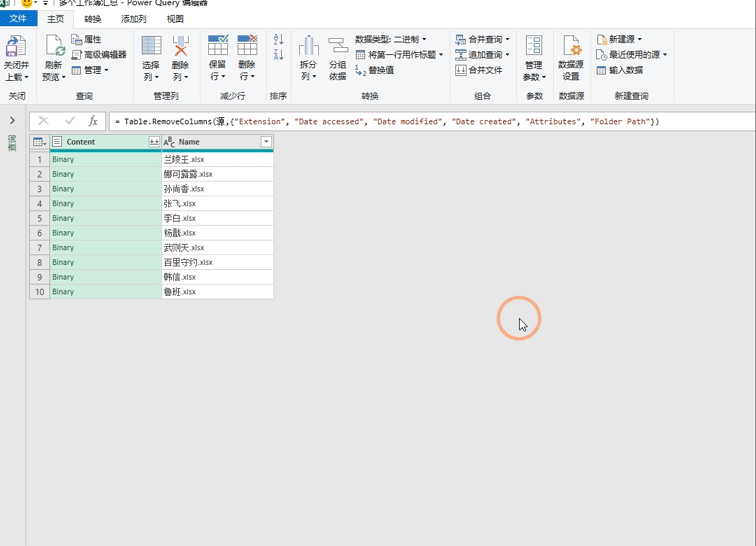The width and height of the screenshot is (756, 546).
Task: Expand the queries pane chevron
Action: (x=13, y=120)
